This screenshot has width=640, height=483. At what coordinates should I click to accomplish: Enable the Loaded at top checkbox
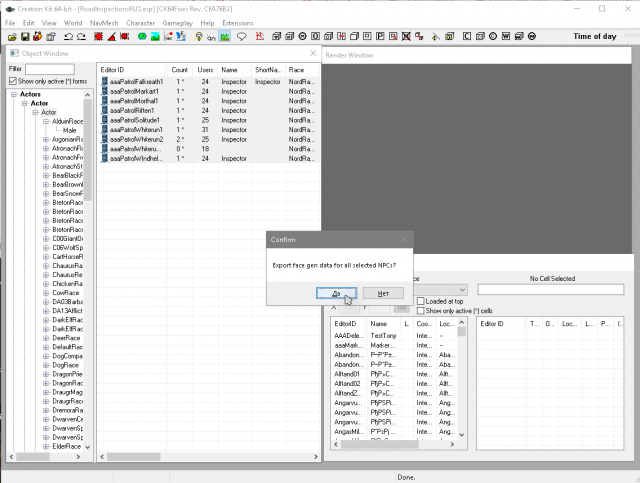point(421,301)
